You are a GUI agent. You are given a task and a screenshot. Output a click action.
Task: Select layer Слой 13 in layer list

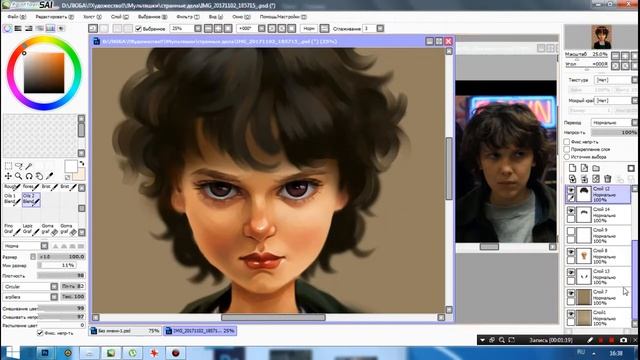coord(598,276)
